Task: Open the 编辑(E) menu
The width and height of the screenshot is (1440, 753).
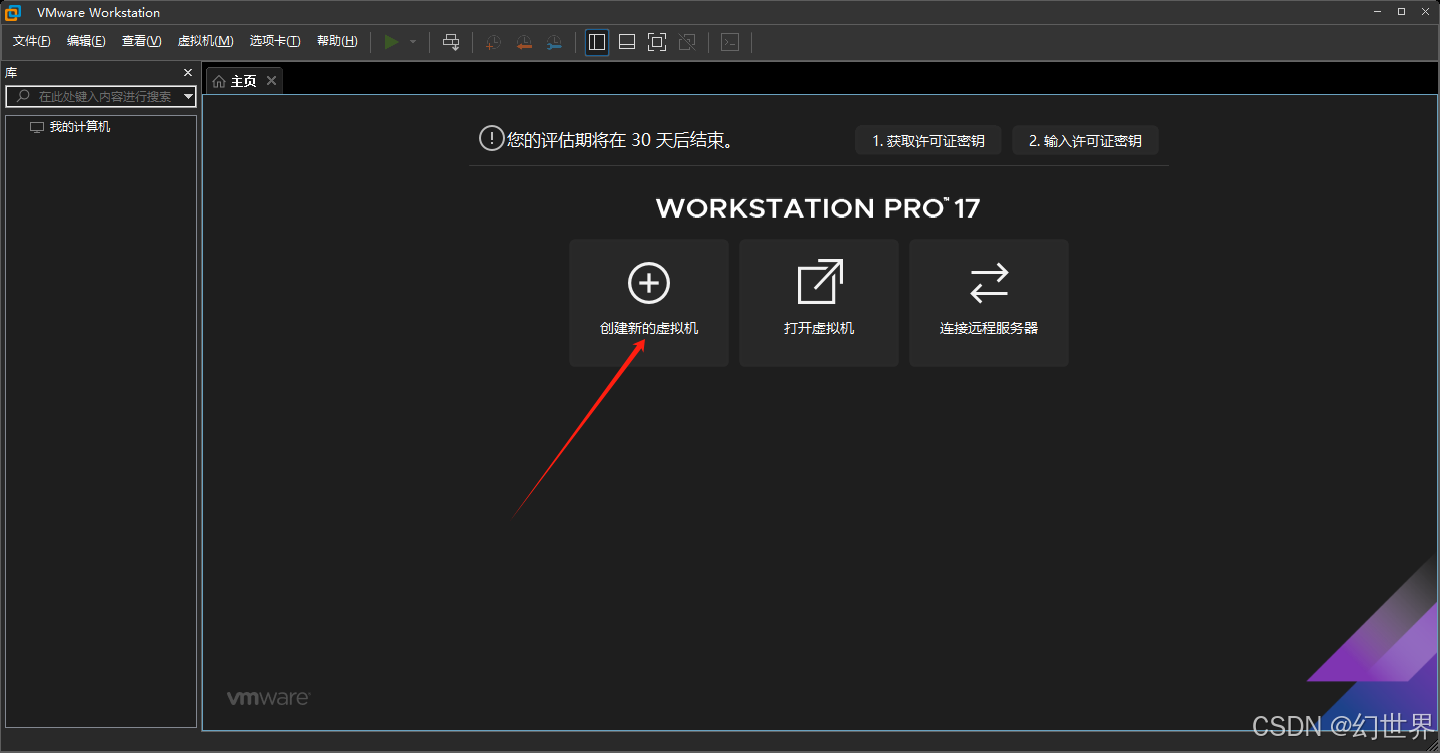Action: pyautogui.click(x=86, y=41)
